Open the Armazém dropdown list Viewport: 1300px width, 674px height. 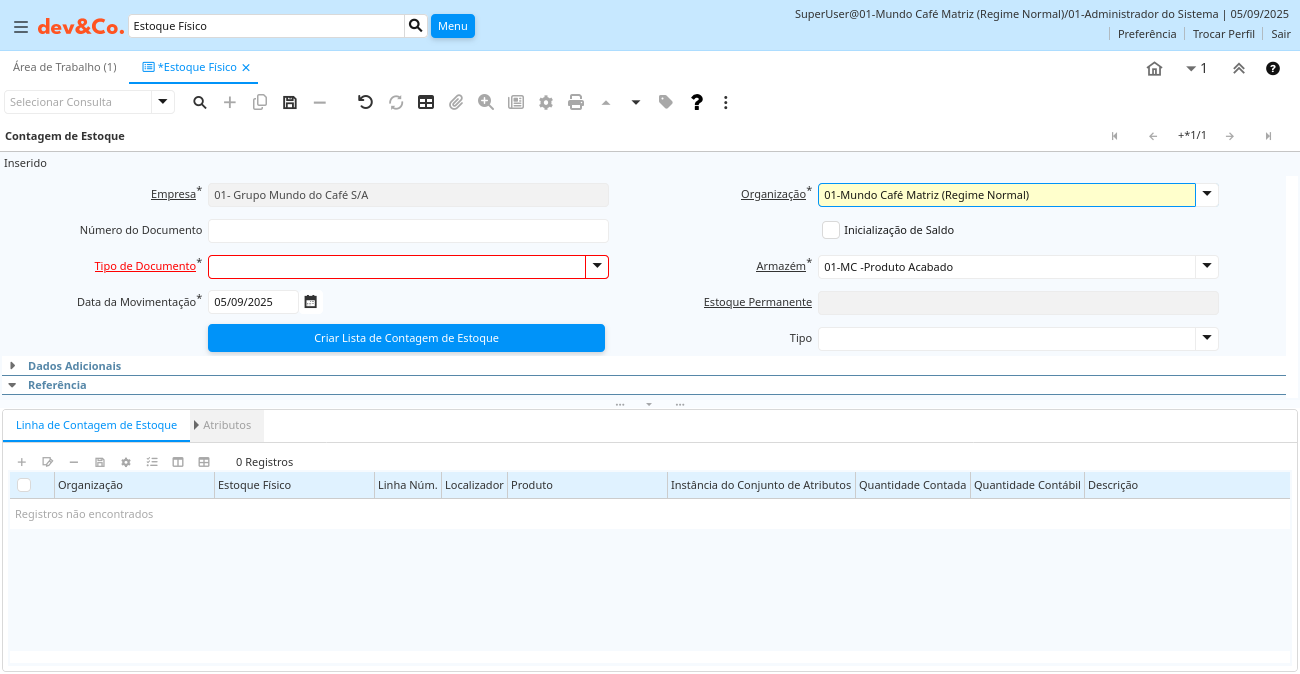(x=1207, y=267)
